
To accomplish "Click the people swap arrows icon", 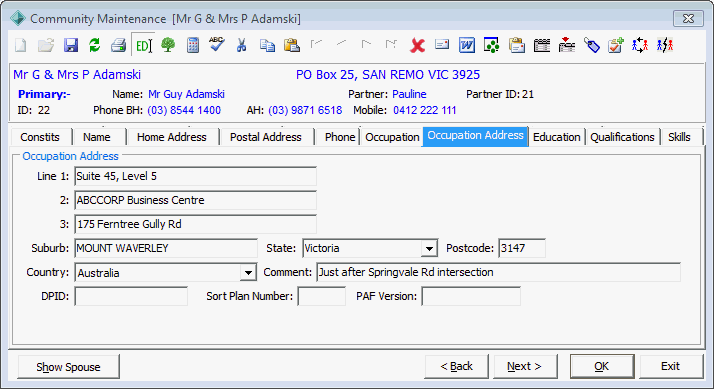I will pos(640,45).
